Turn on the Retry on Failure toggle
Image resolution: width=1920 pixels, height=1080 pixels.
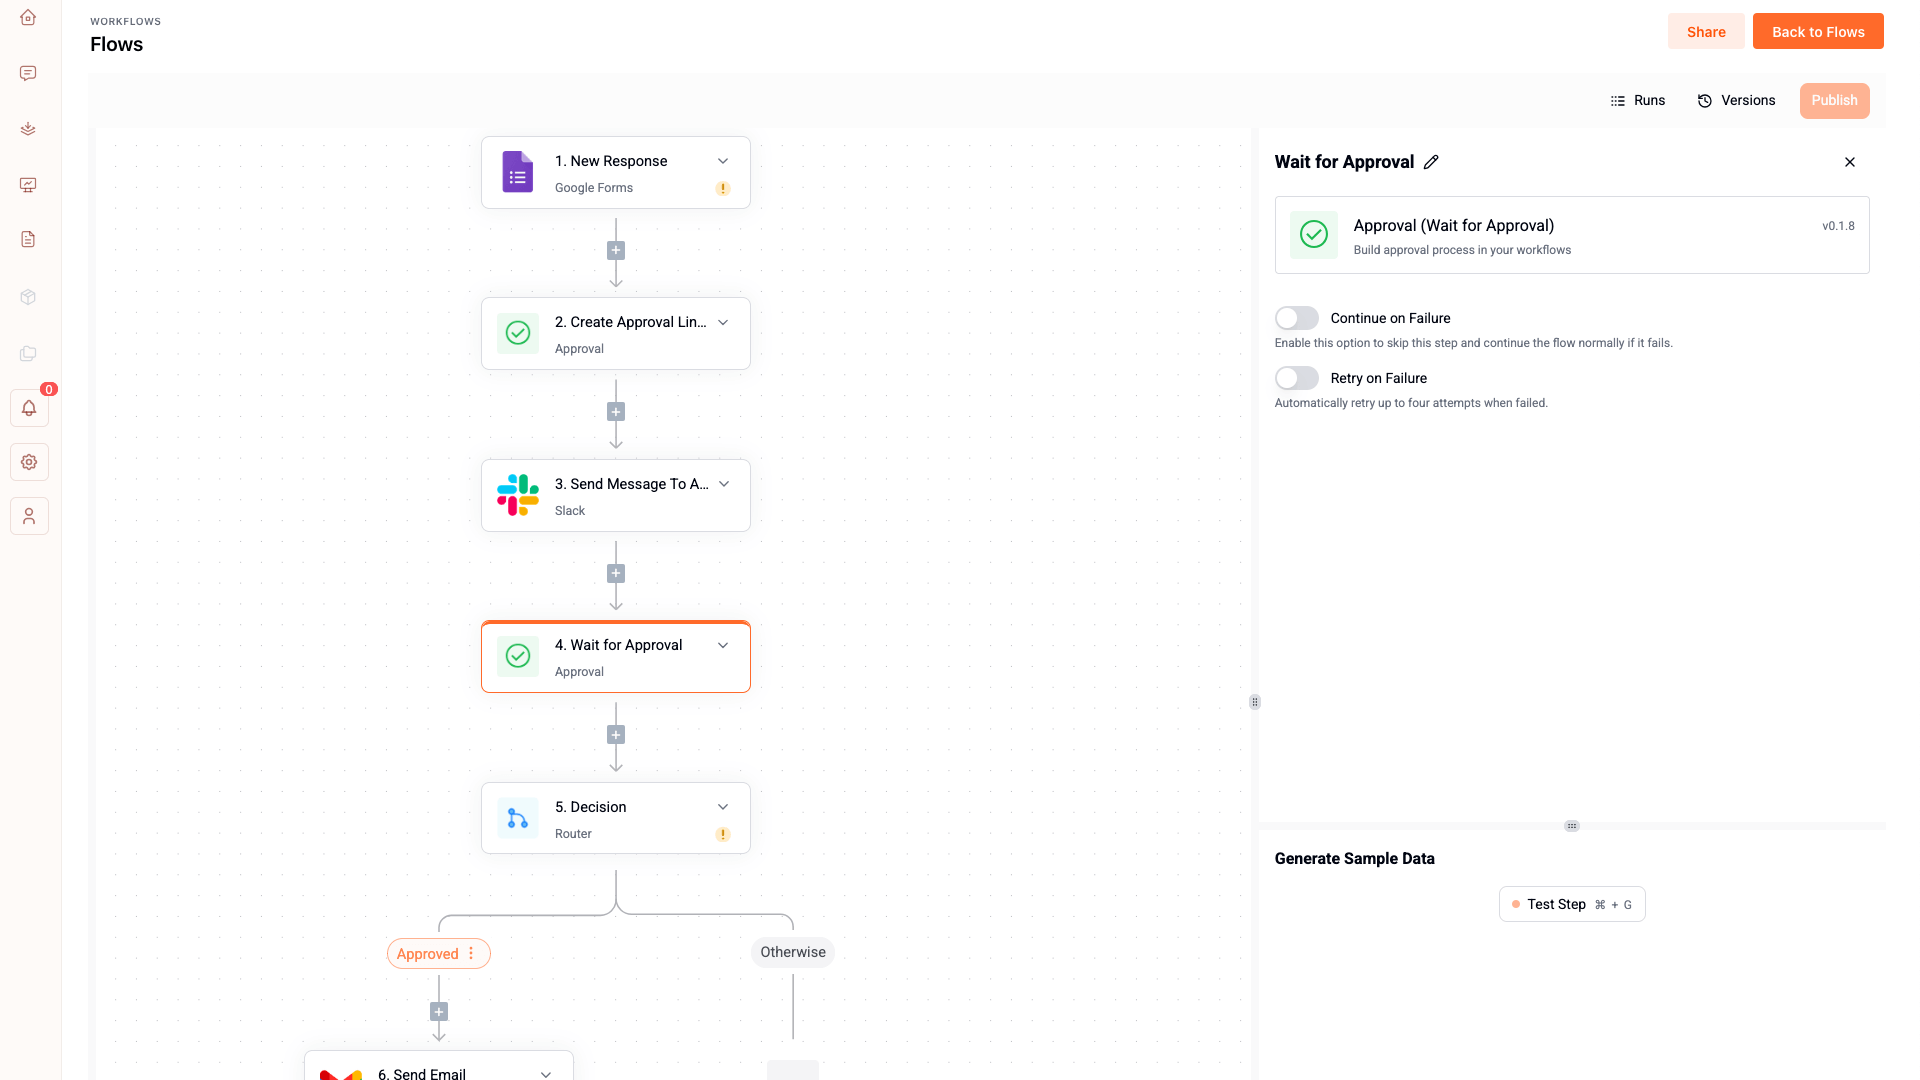tap(1296, 378)
